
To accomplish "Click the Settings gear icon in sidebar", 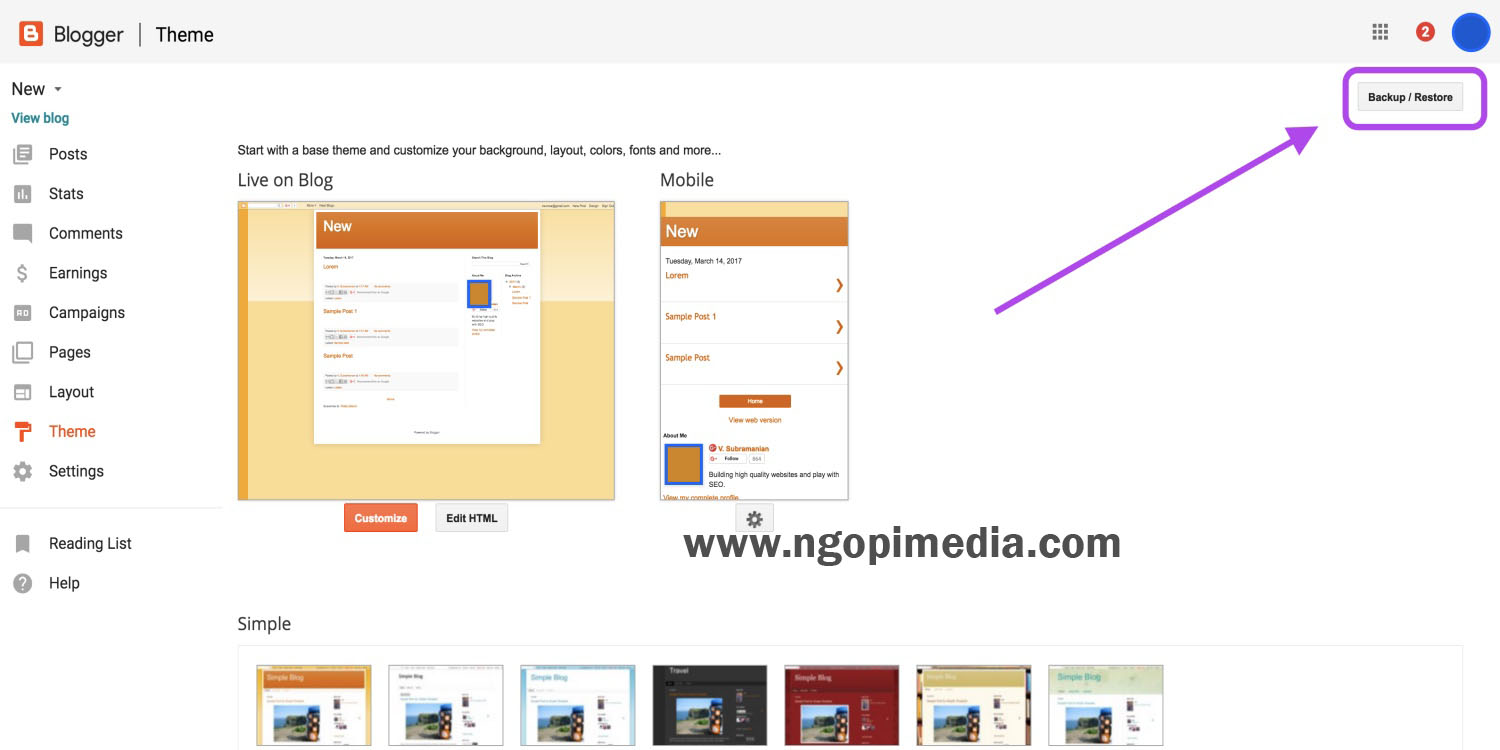I will pos(22,471).
